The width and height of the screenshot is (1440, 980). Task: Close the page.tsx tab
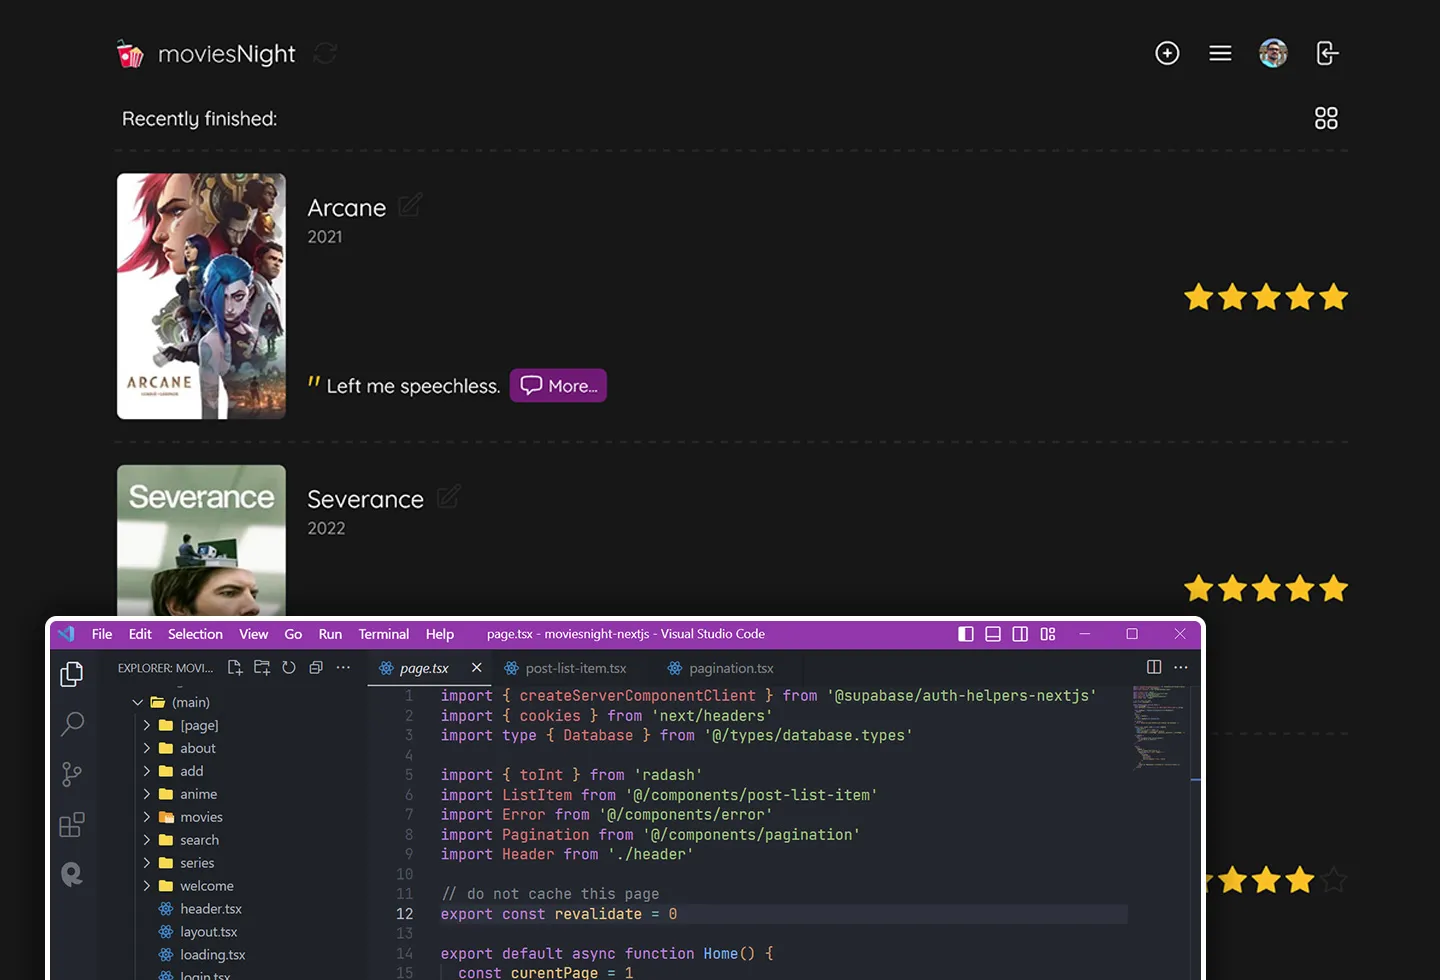476,667
